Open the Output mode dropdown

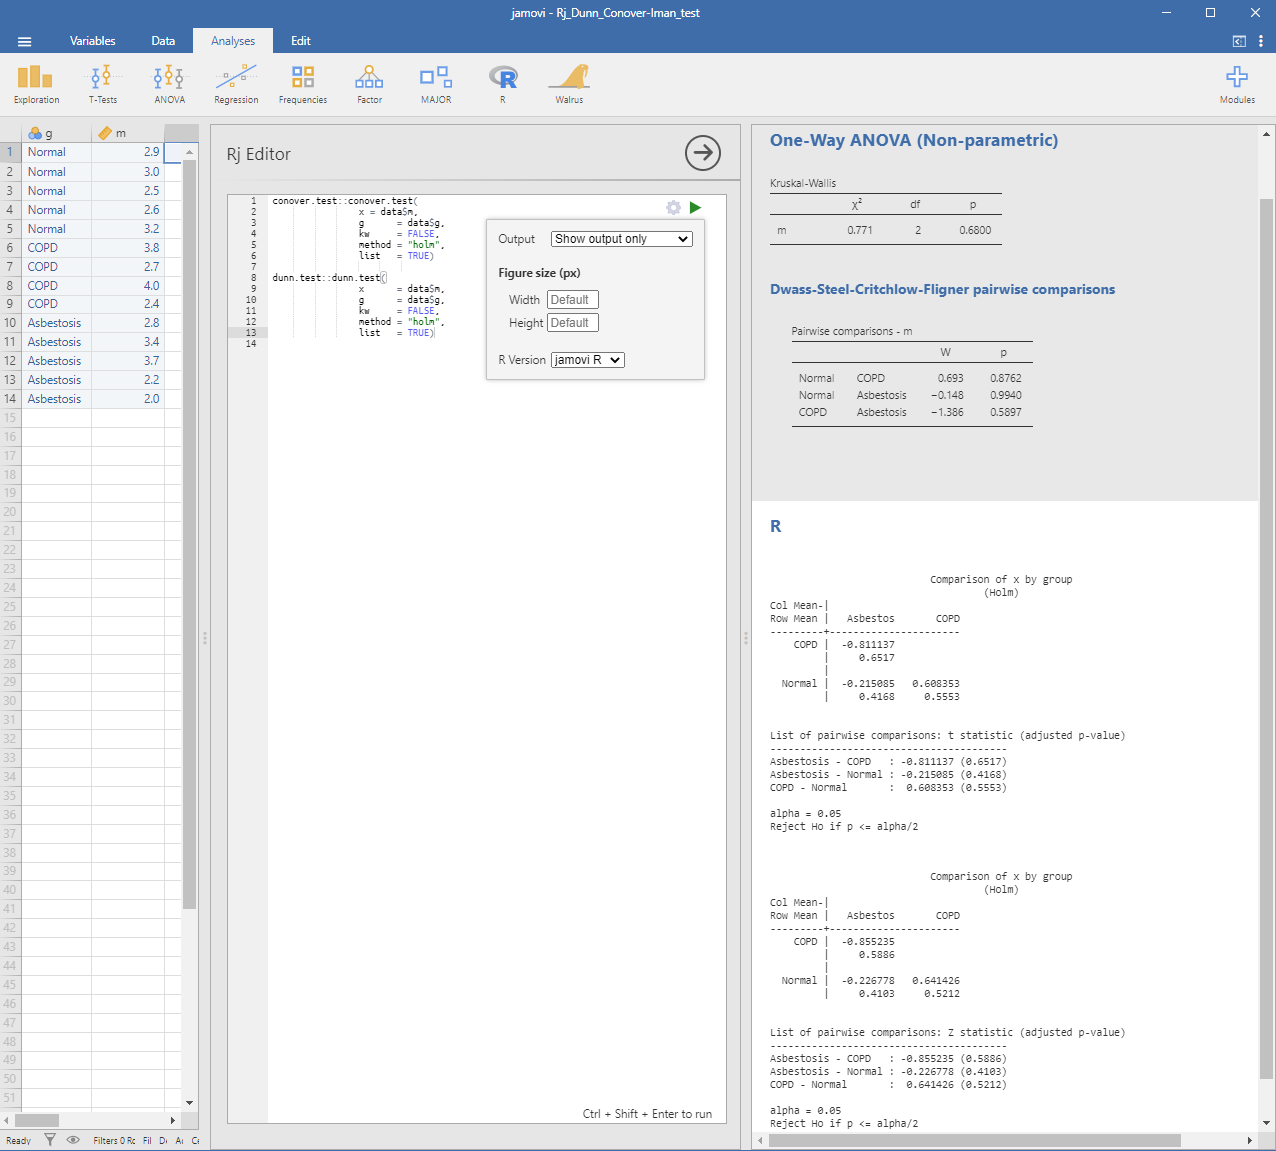[x=621, y=239]
